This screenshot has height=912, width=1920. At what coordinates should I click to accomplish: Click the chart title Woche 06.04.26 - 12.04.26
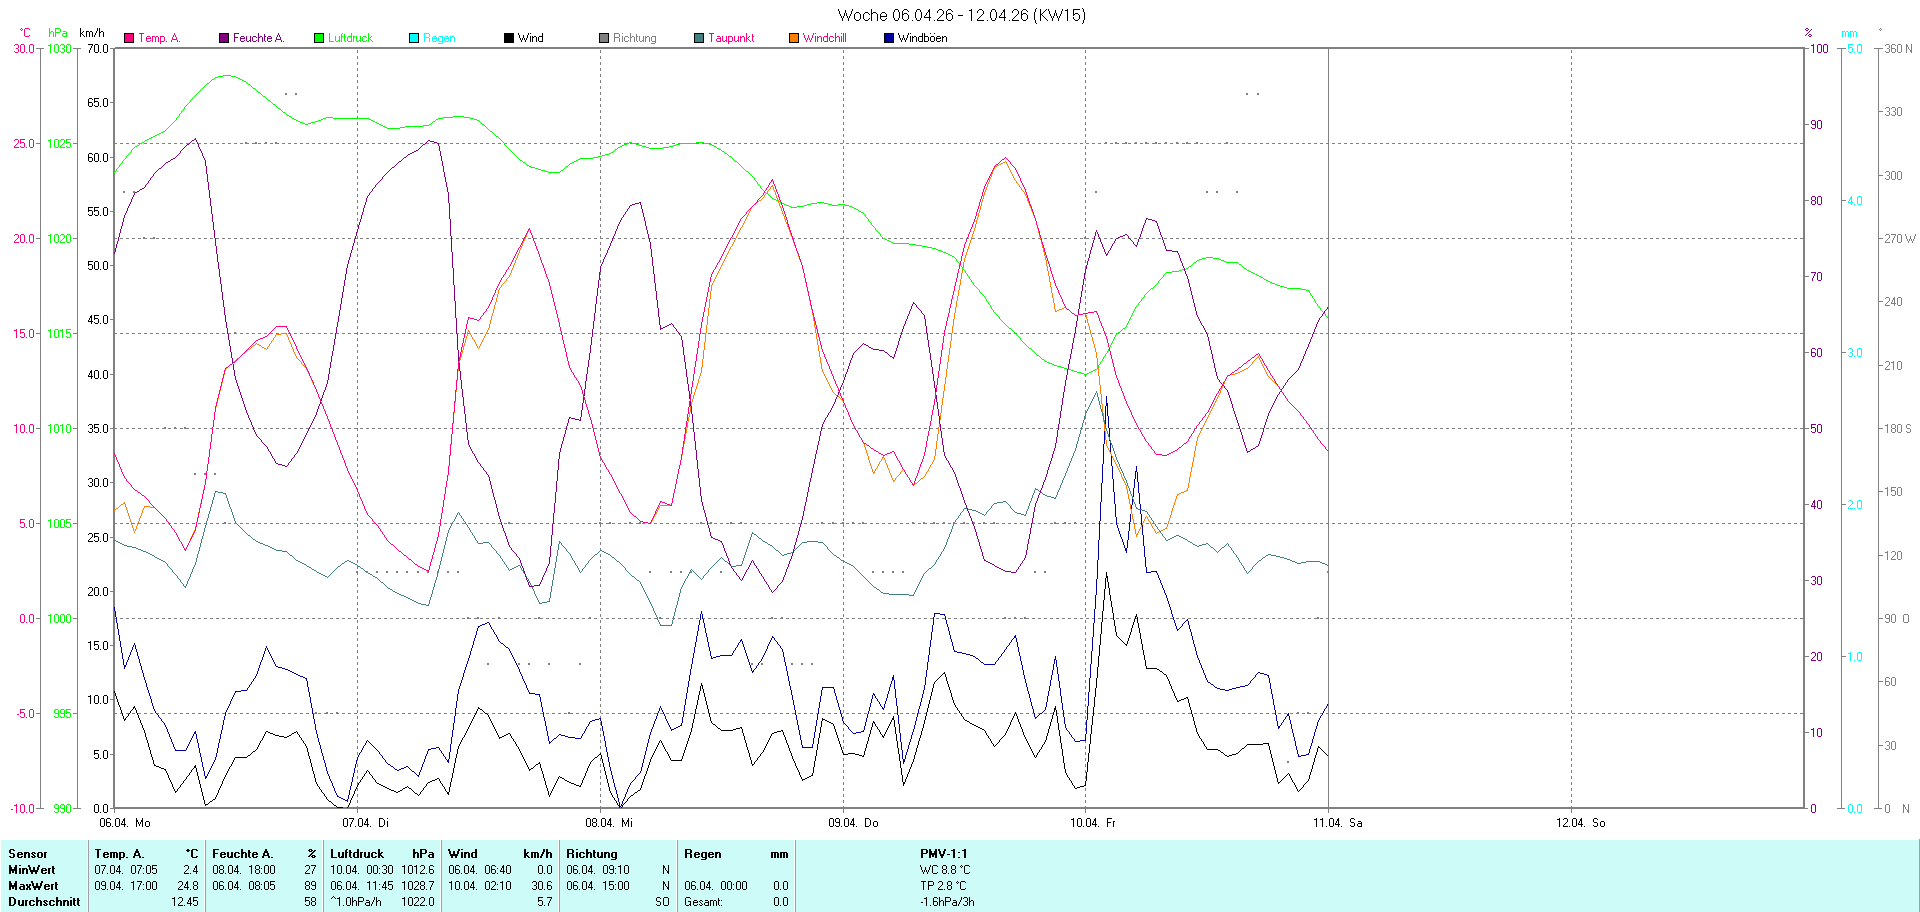[961, 15]
